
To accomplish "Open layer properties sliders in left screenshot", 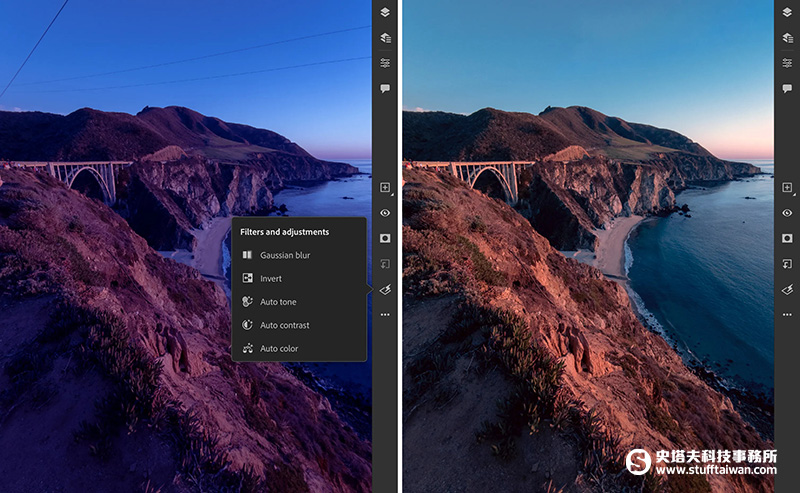I will pos(385,63).
